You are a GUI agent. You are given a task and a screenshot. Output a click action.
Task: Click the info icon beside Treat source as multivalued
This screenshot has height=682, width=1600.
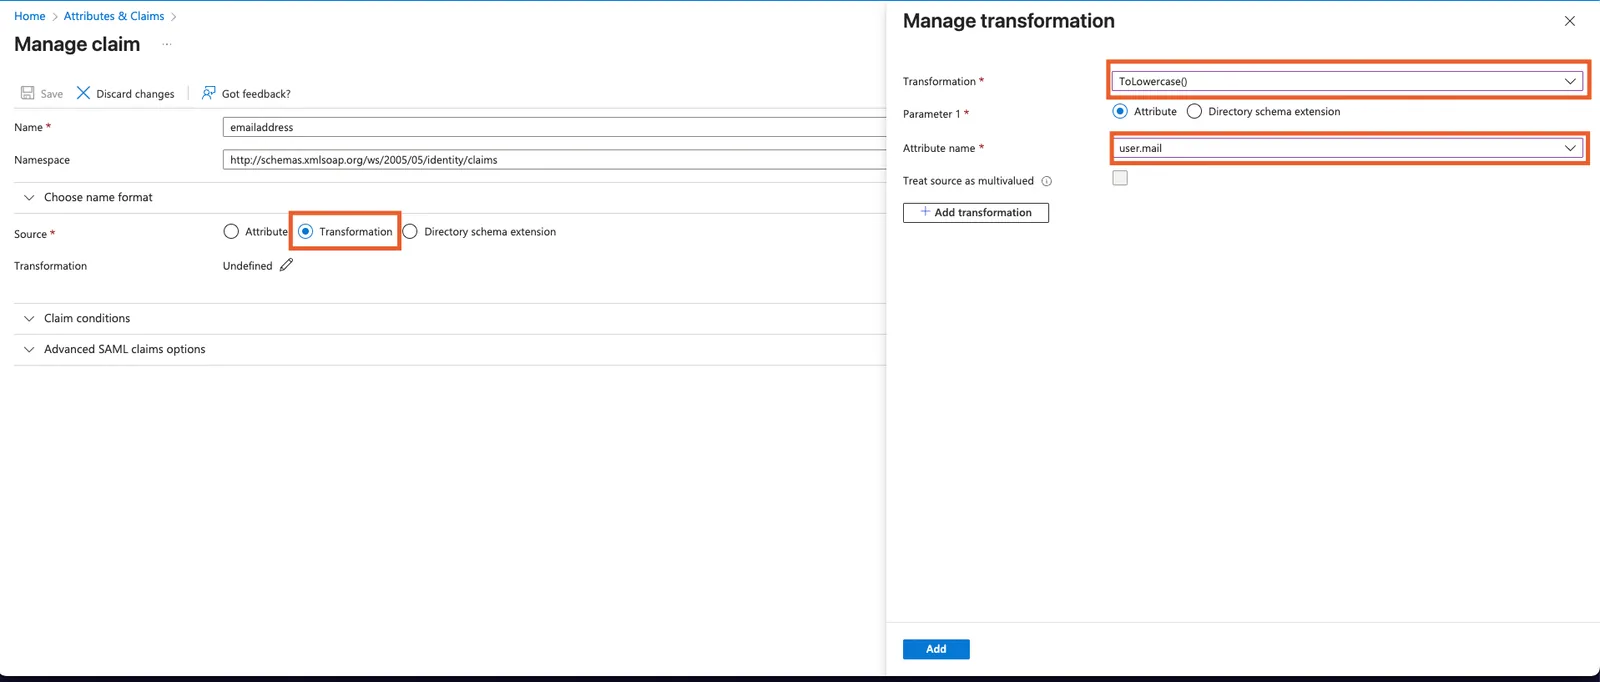tap(1047, 181)
